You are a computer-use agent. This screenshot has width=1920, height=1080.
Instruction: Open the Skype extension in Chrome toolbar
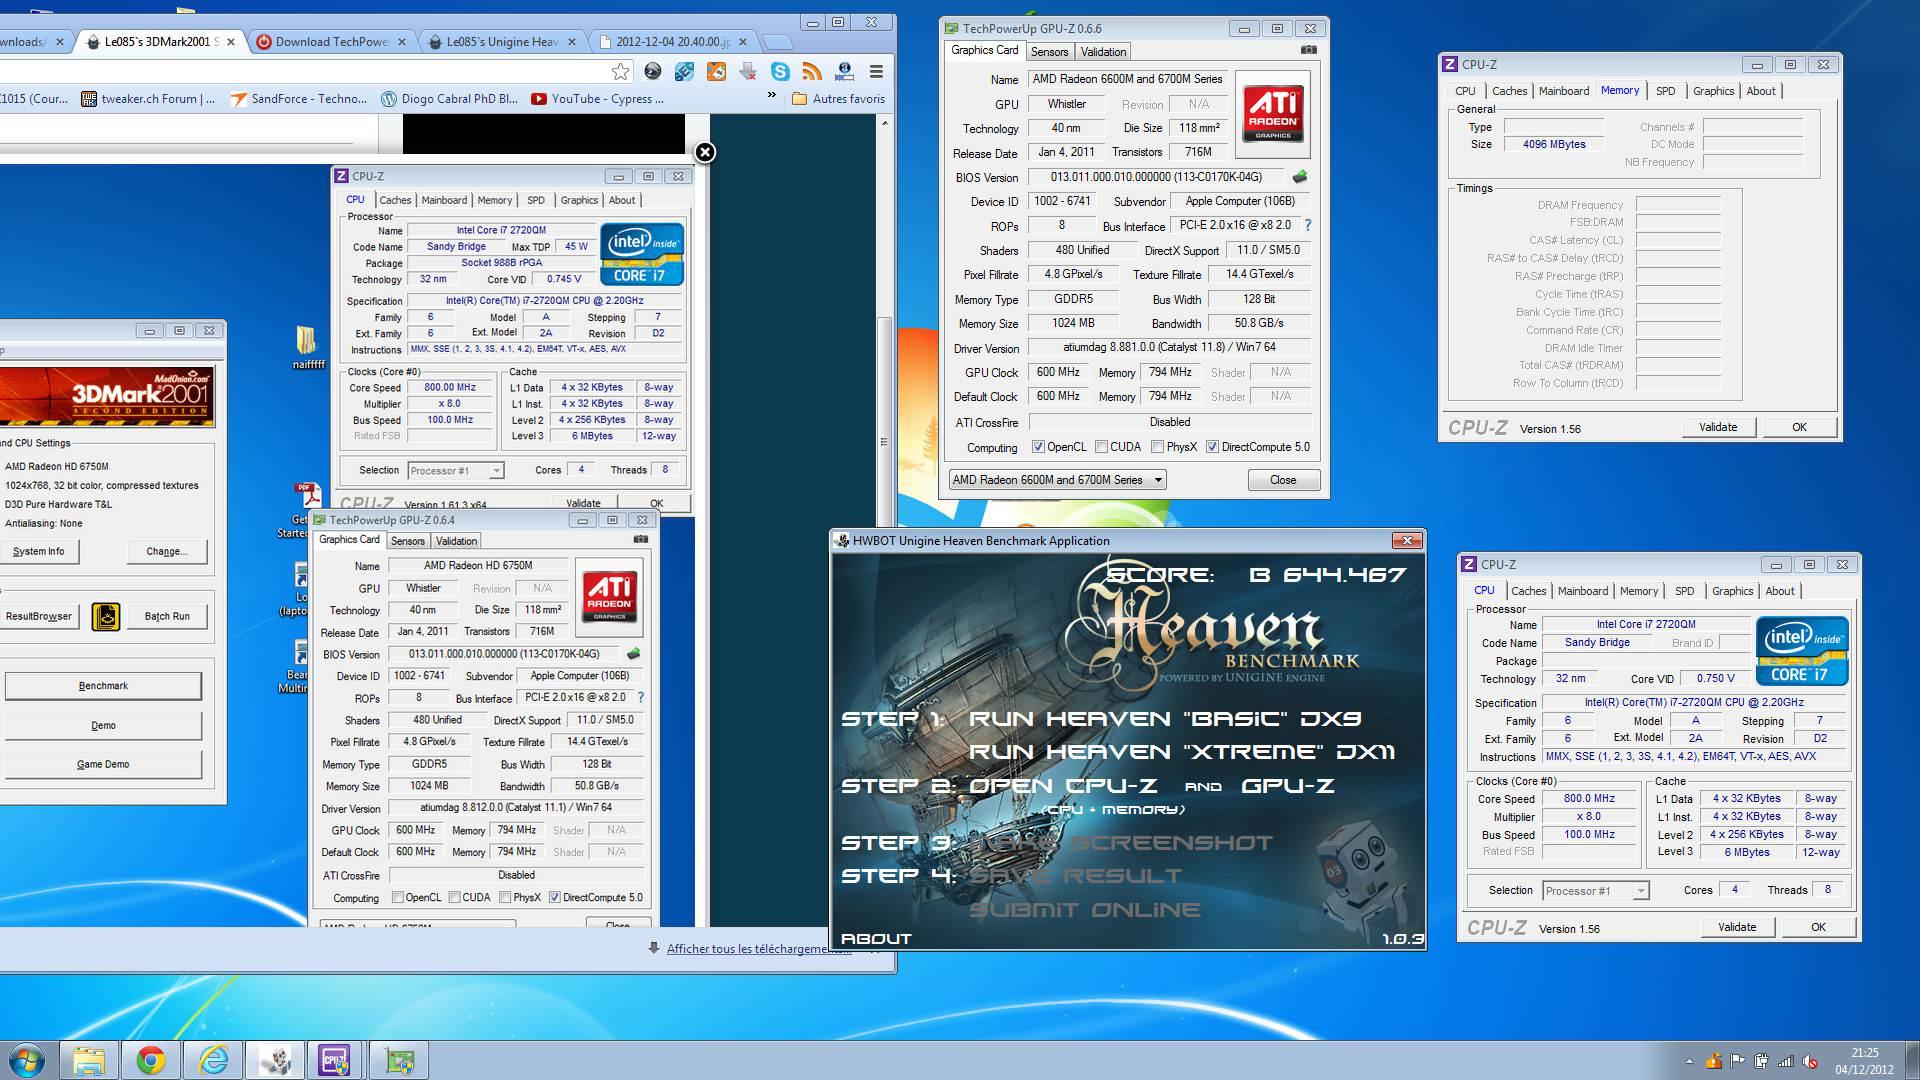pyautogui.click(x=780, y=71)
